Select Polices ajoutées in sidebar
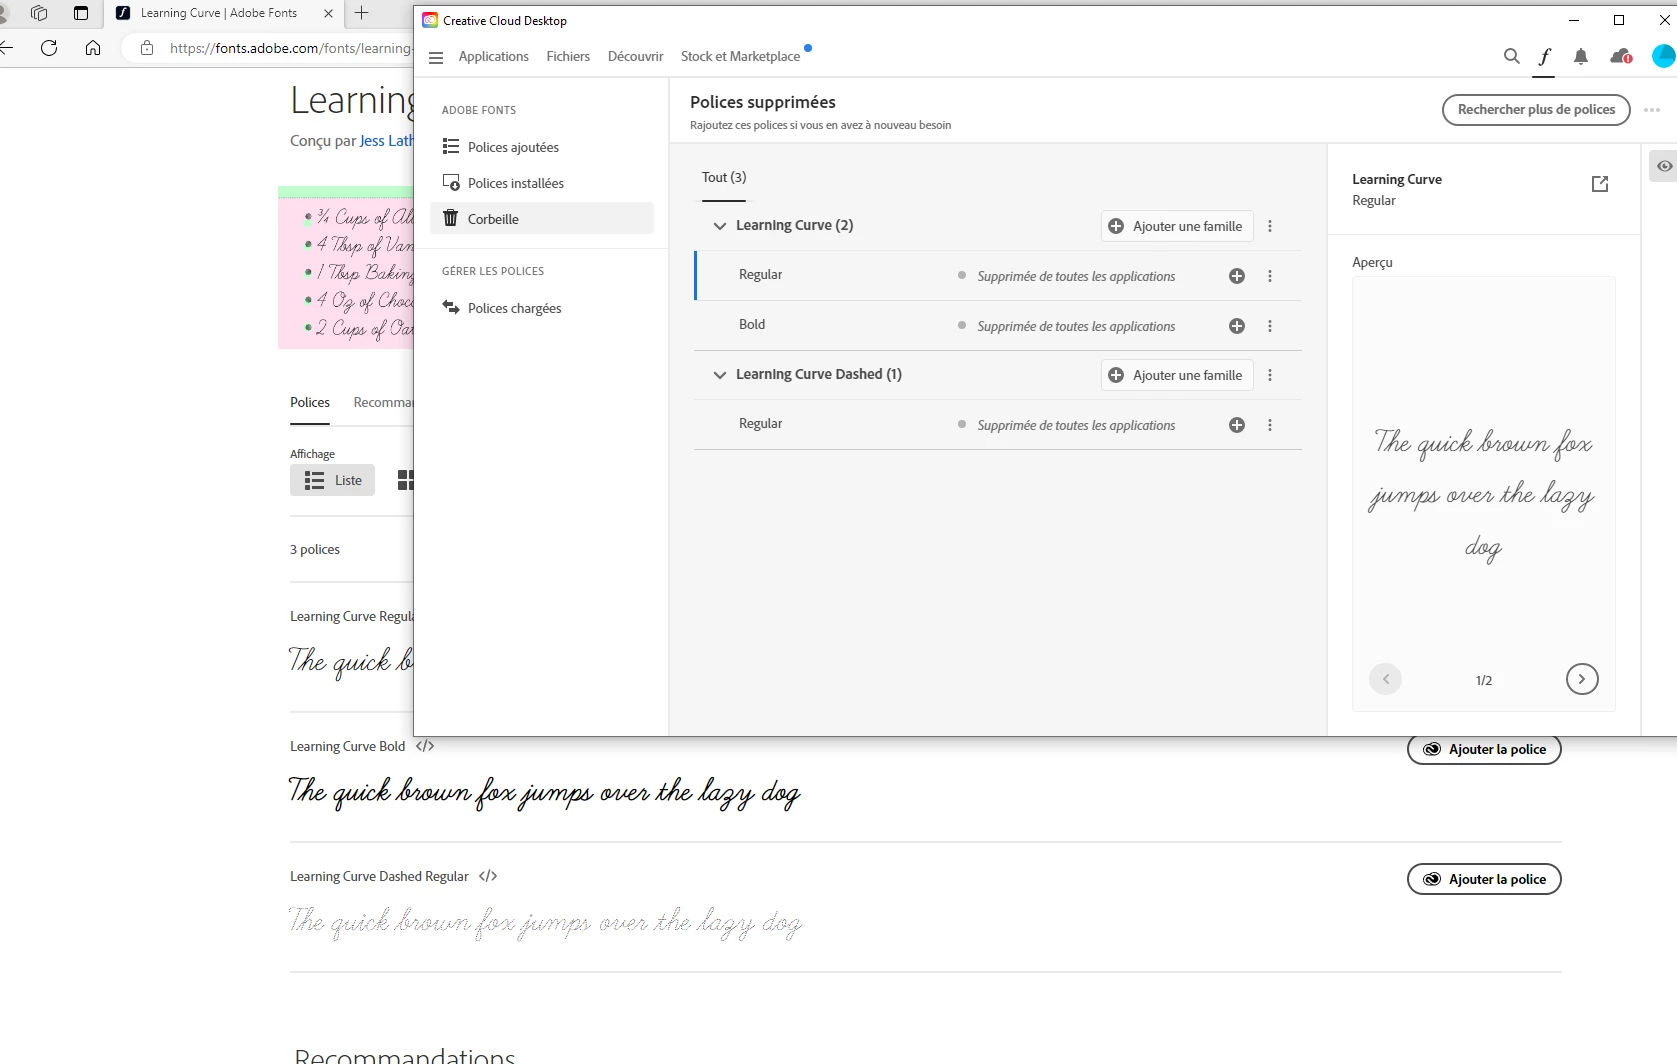The image size is (1677, 1064). coord(542,147)
